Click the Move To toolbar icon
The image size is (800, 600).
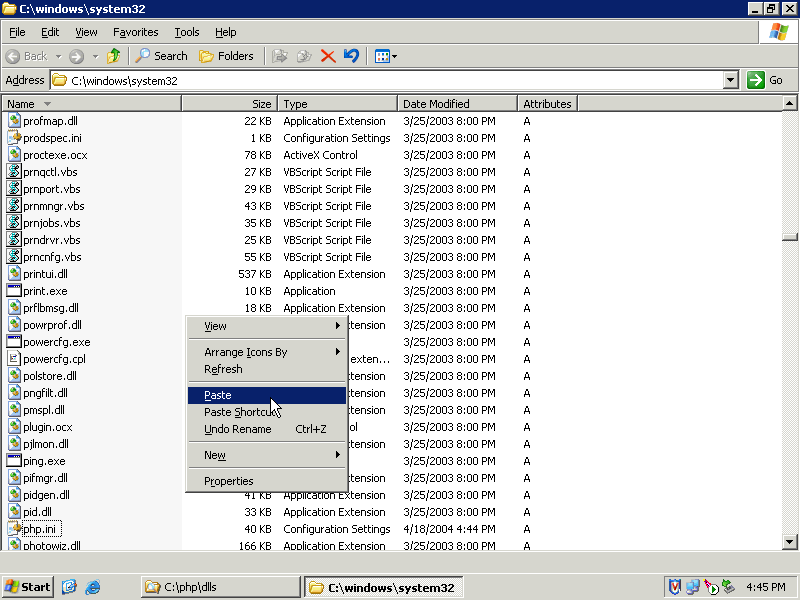pos(279,56)
